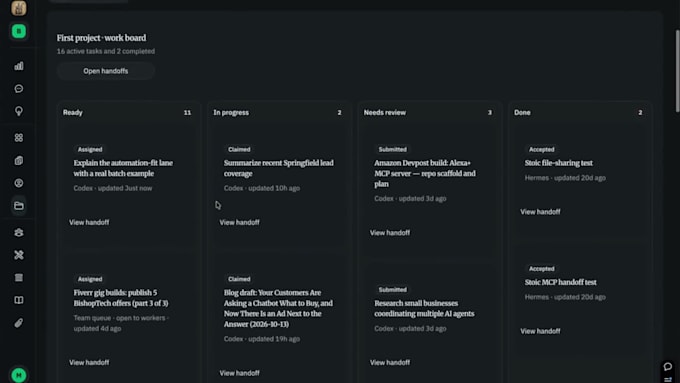The height and width of the screenshot is (383, 680).
Task: Click the Ready column count 11
Action: 187,112
